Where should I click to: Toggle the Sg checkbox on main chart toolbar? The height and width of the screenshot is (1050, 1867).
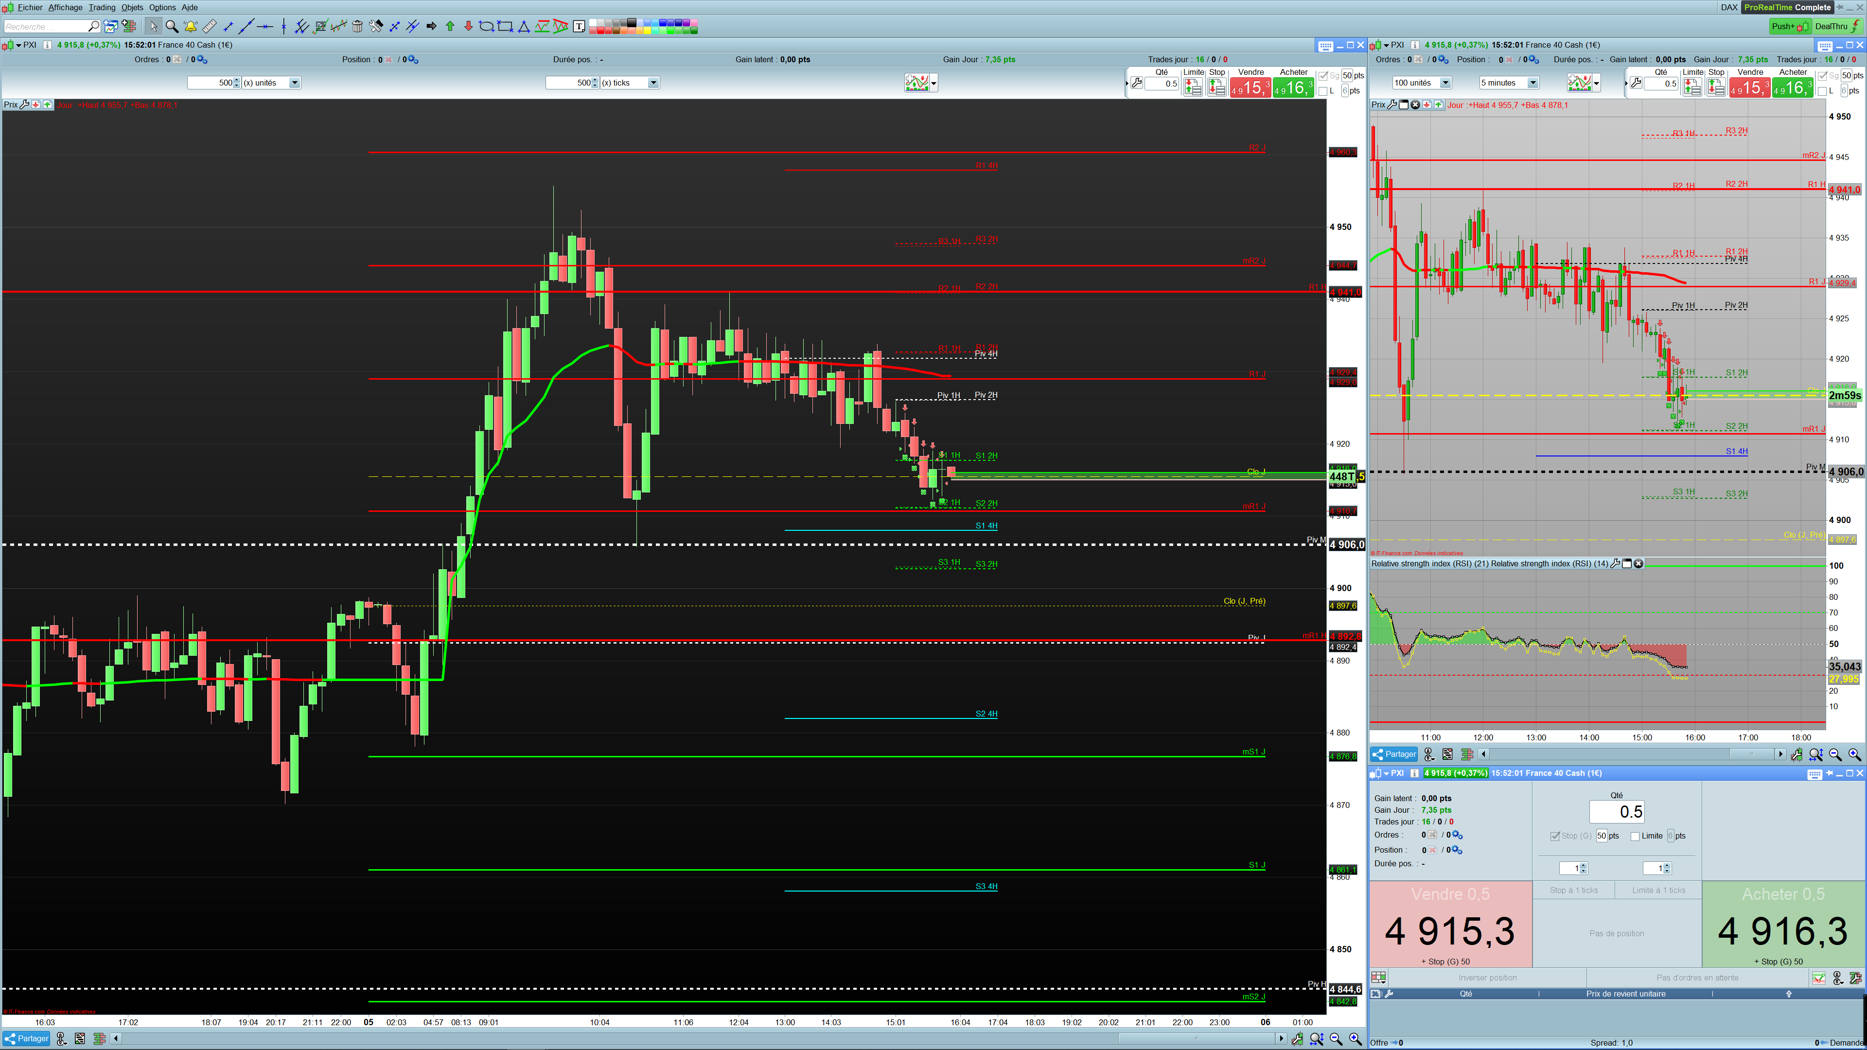[1323, 76]
